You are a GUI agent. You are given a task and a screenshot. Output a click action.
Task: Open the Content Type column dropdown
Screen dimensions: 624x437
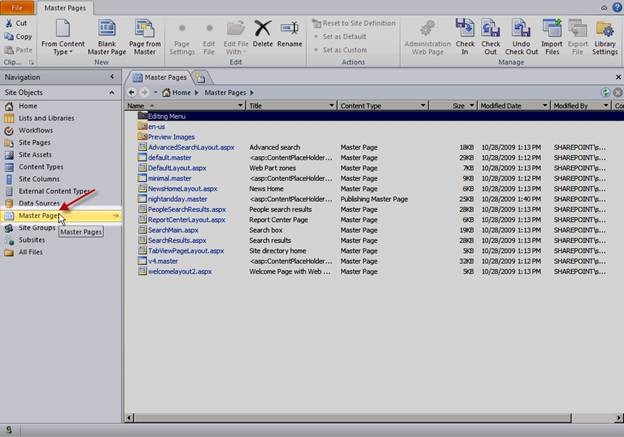[423, 105]
